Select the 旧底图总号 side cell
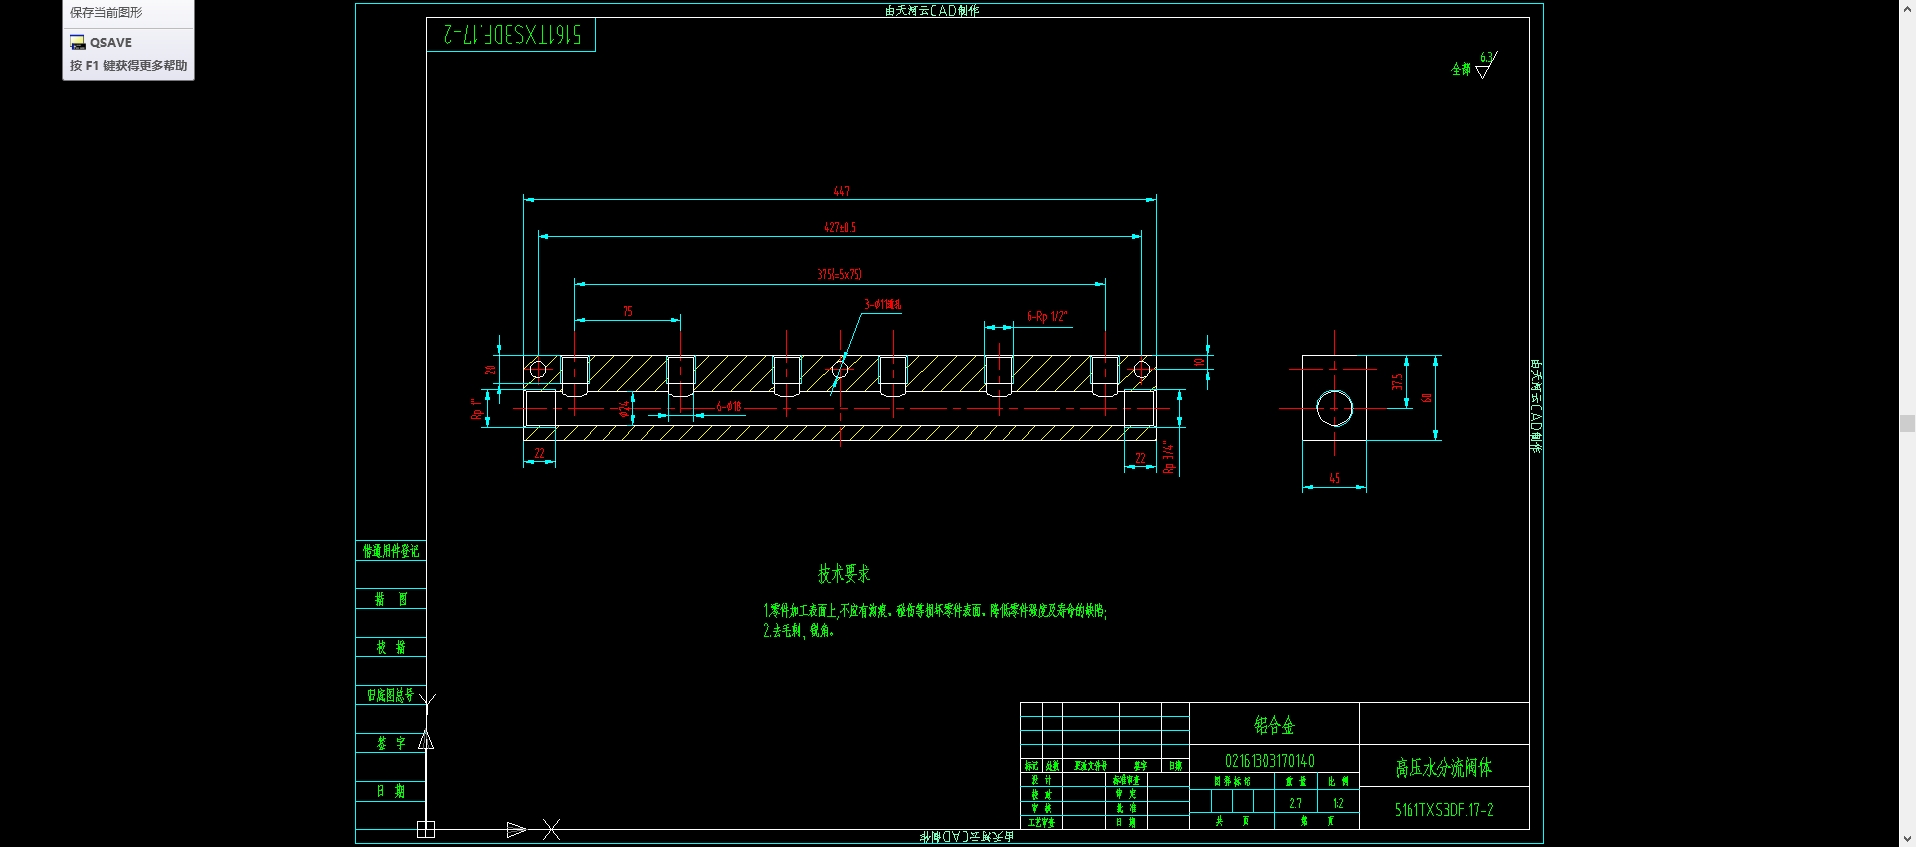This screenshot has width=1916, height=847. pyautogui.click(x=391, y=695)
